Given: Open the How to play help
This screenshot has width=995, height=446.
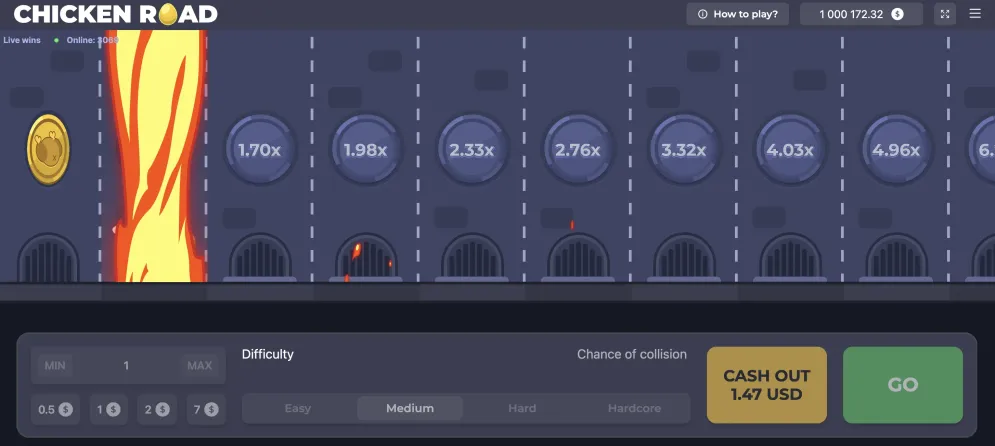Looking at the screenshot, I should click(x=737, y=14).
